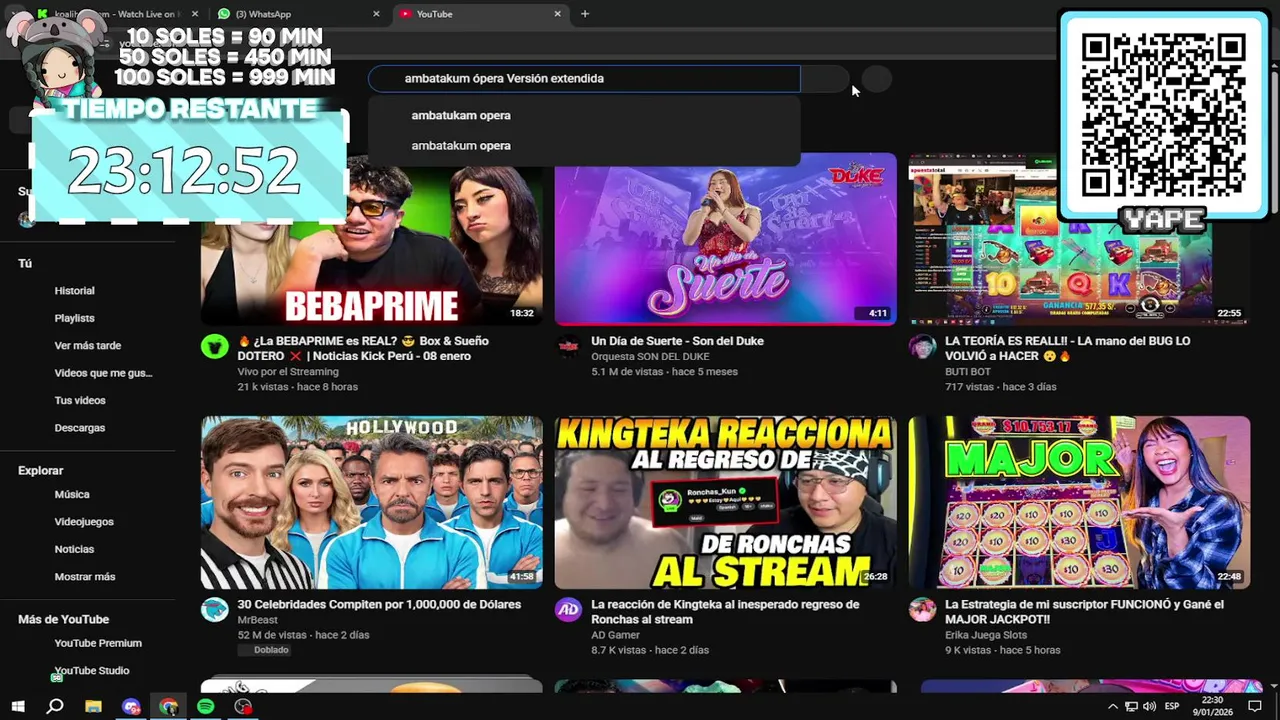Close the YouTube tab
Viewport: 1280px width, 720px height.
[557, 14]
